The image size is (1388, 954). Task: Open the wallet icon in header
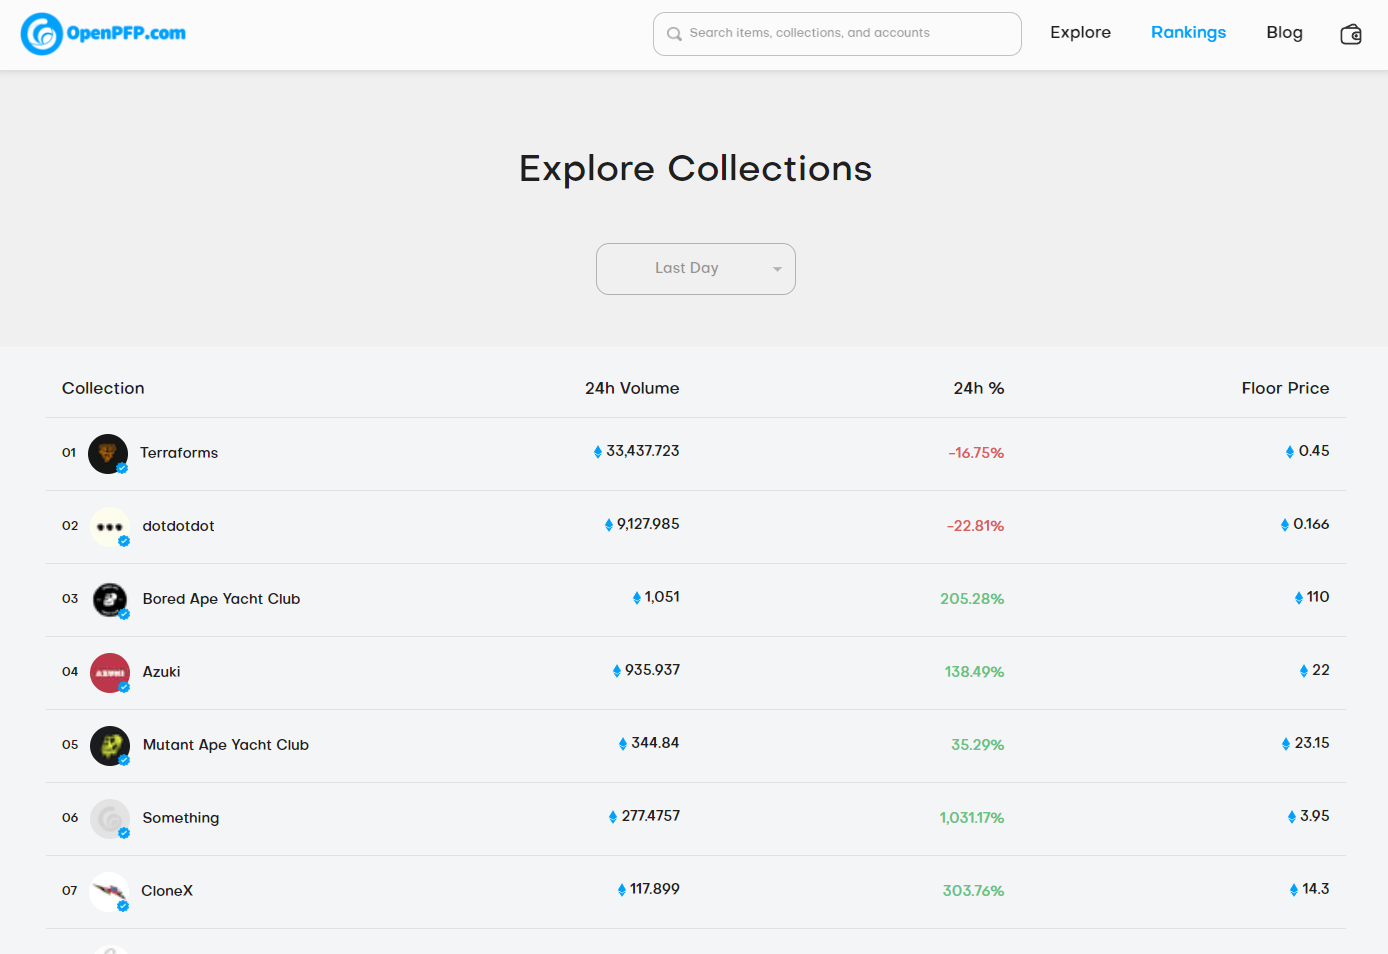[1351, 34]
